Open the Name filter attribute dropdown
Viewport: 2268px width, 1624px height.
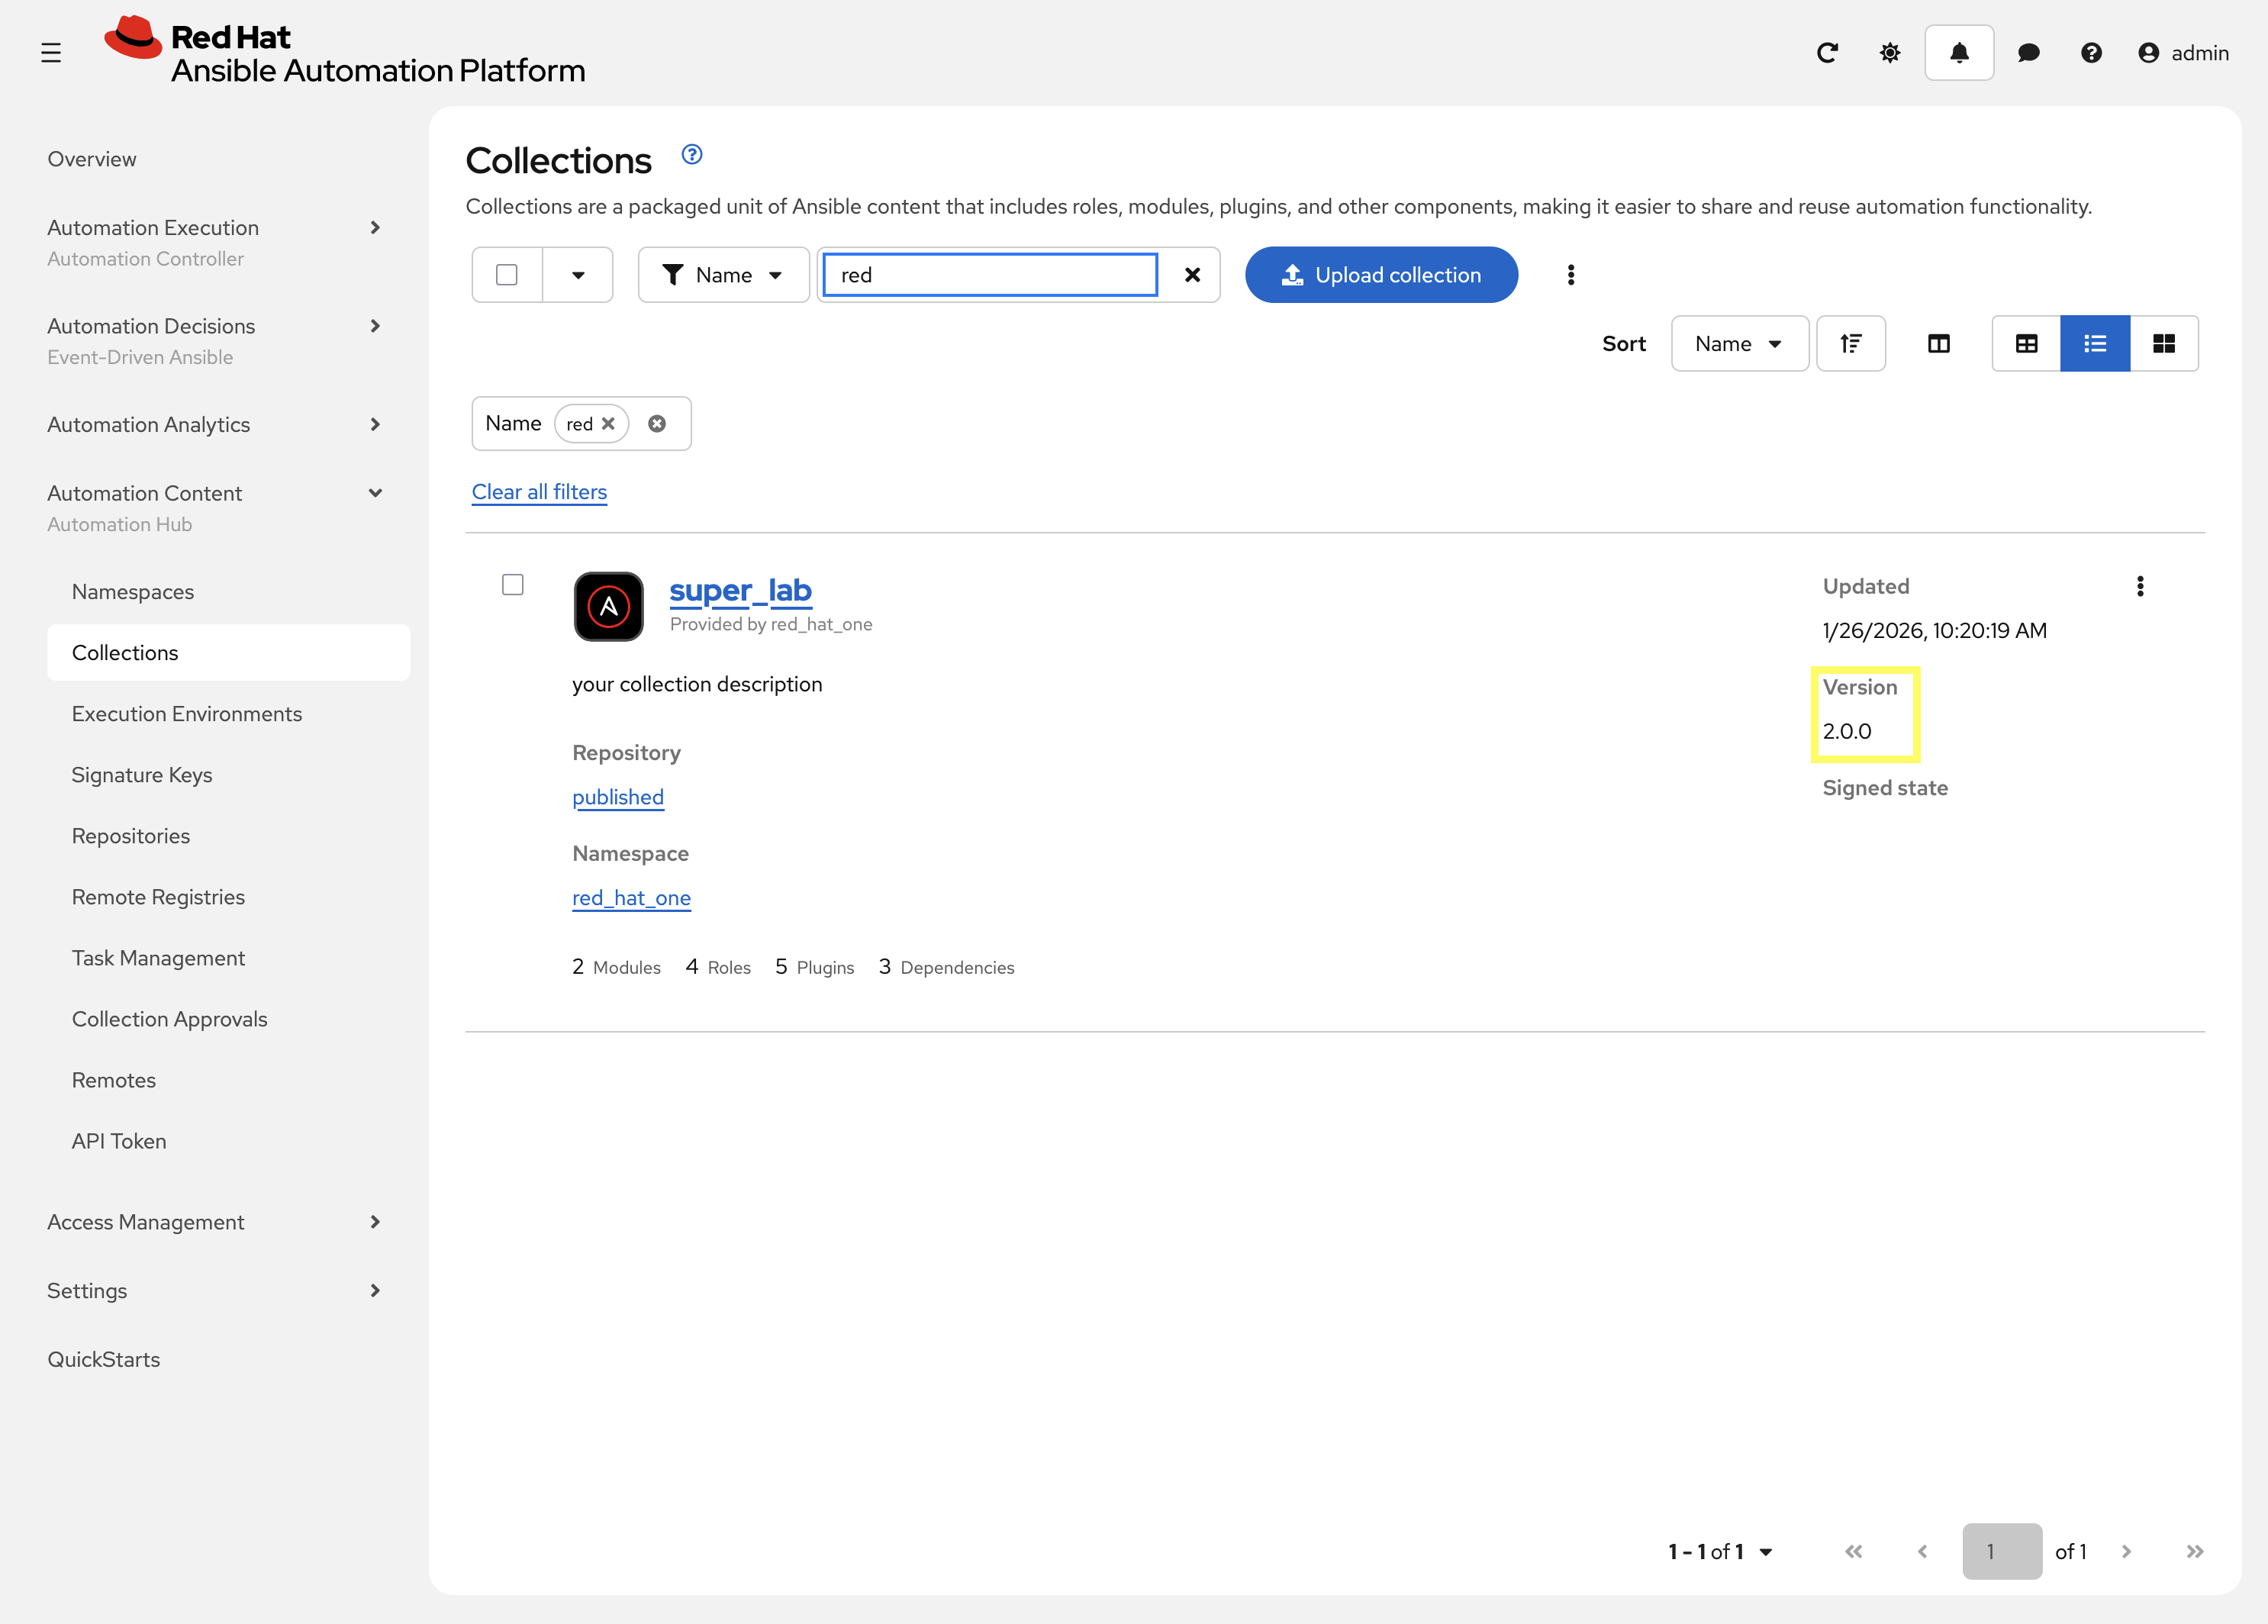click(723, 274)
